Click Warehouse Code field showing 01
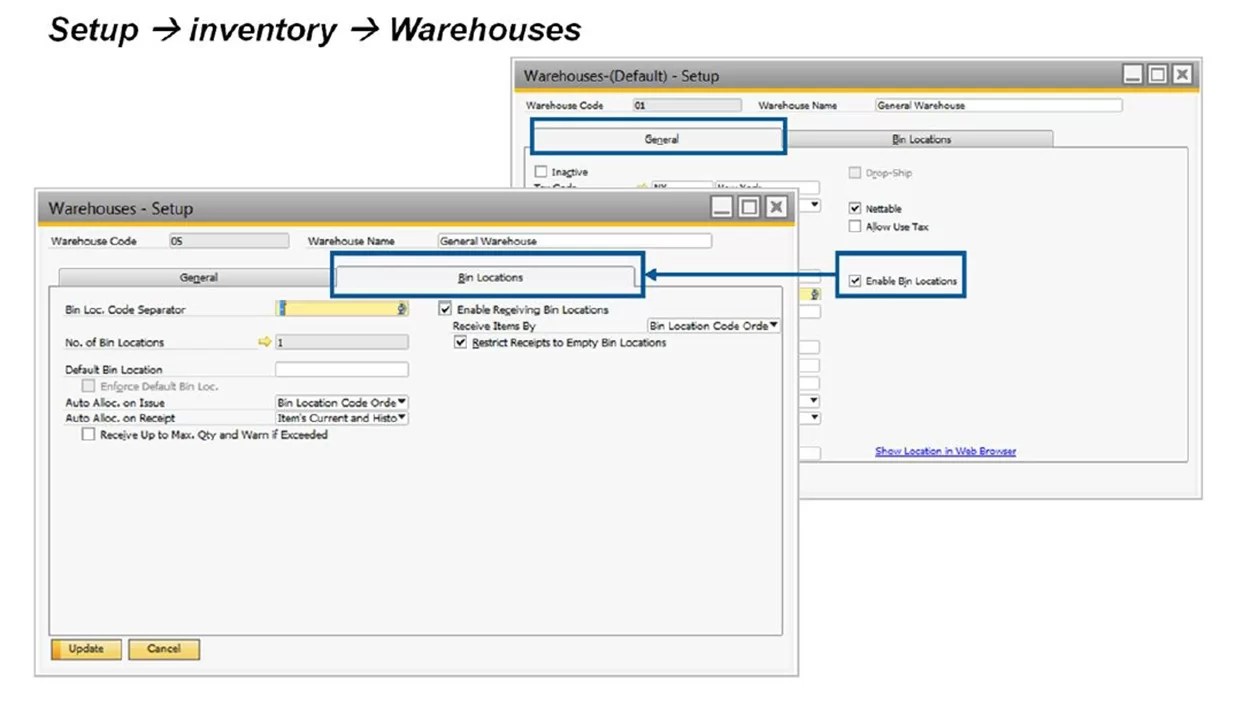1236x714 pixels. pyautogui.click(x=687, y=105)
